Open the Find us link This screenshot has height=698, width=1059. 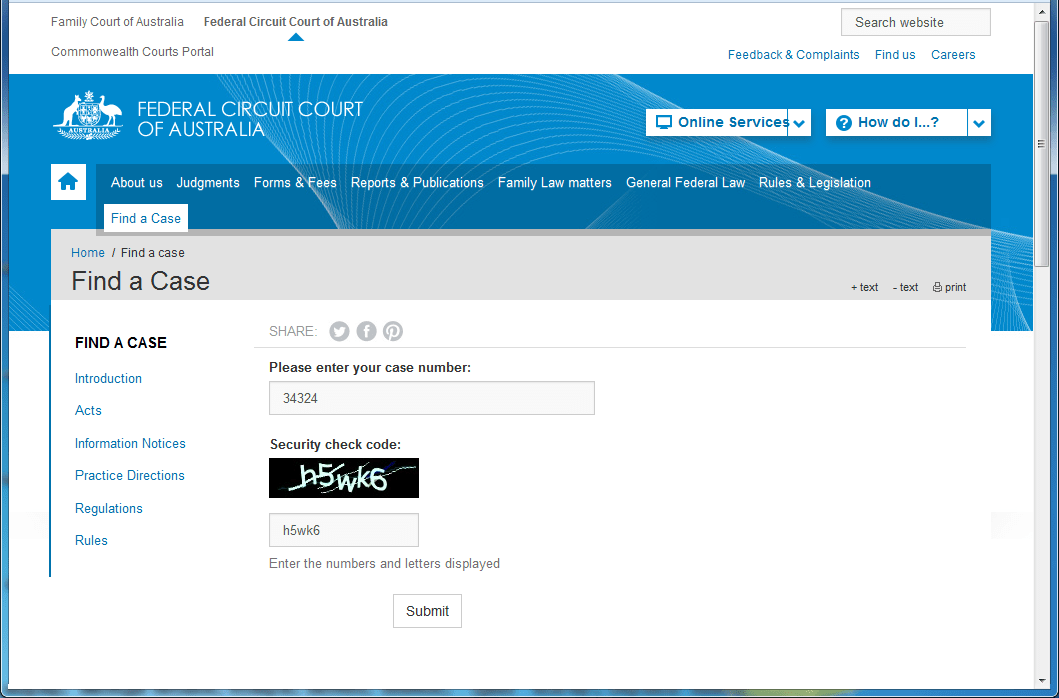point(895,55)
